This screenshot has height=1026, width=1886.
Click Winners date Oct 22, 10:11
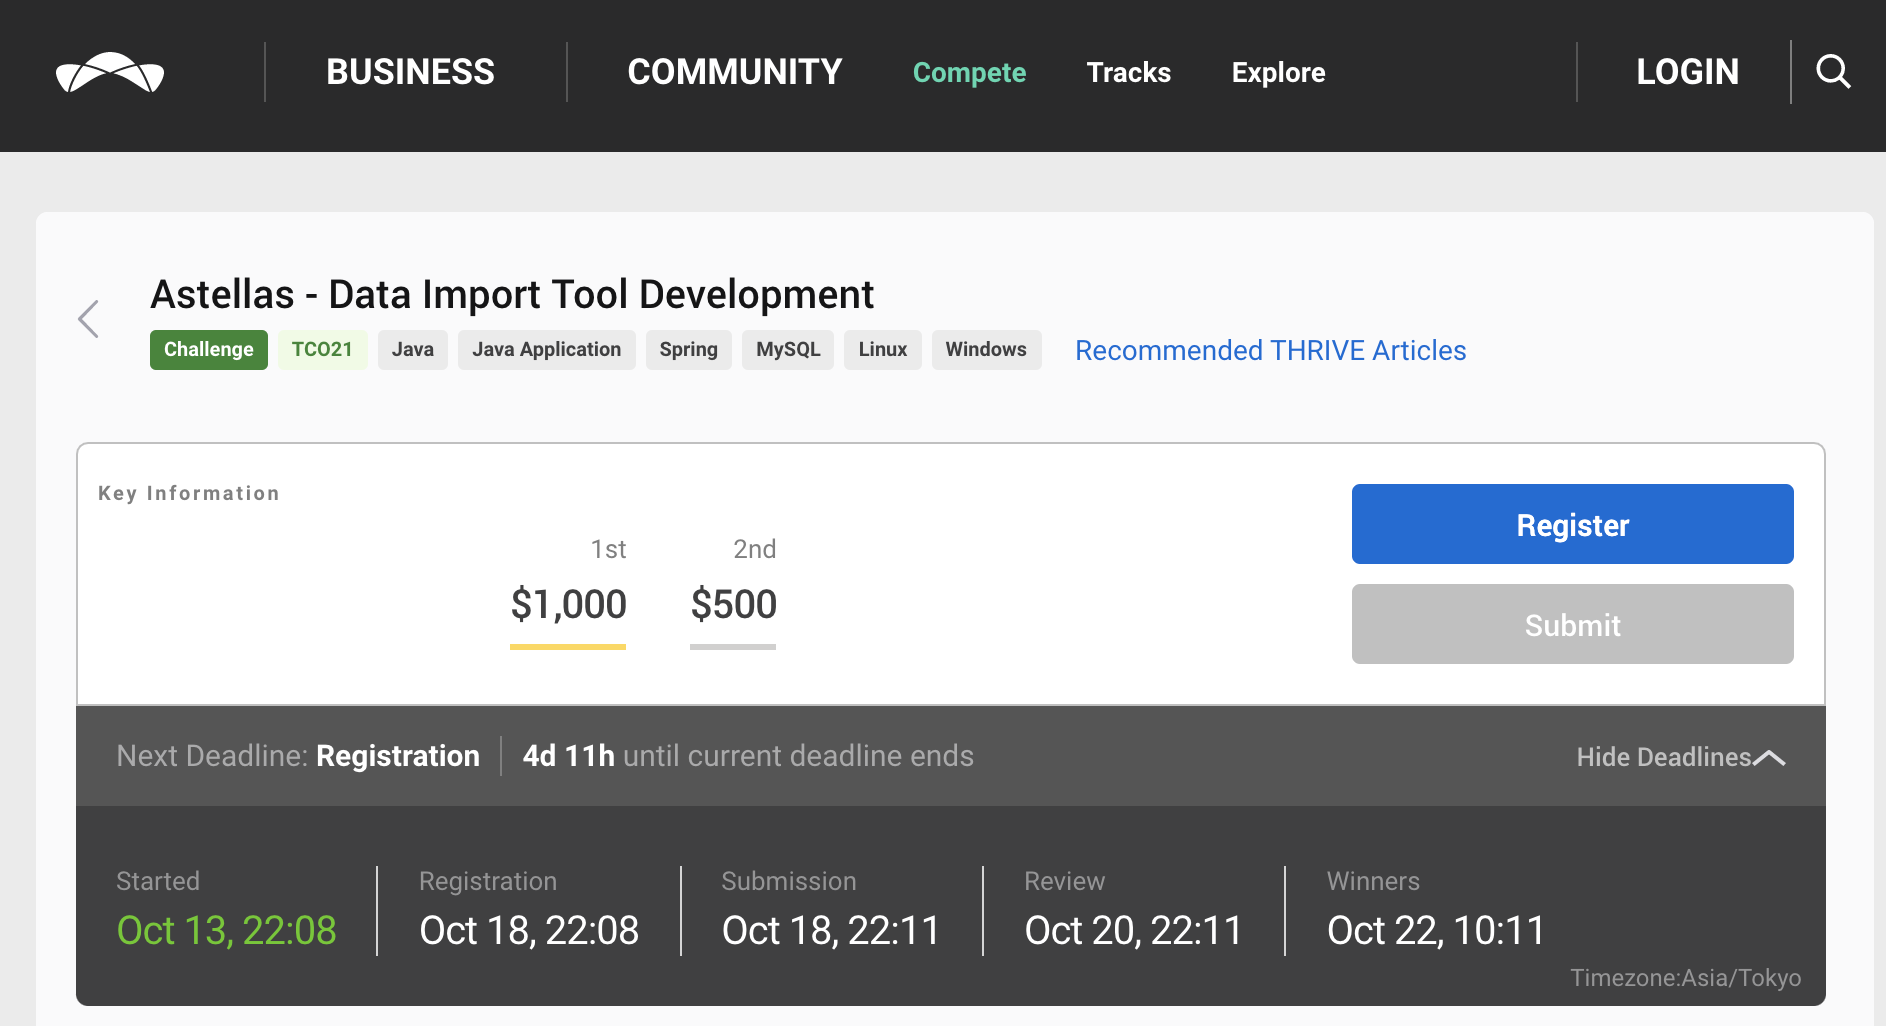click(x=1436, y=930)
